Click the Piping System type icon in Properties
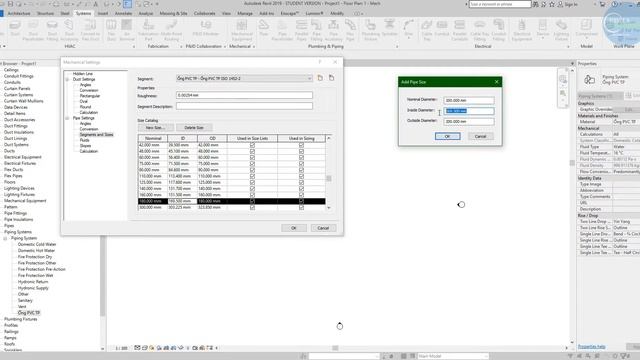This screenshot has height=360, width=640. (589, 79)
